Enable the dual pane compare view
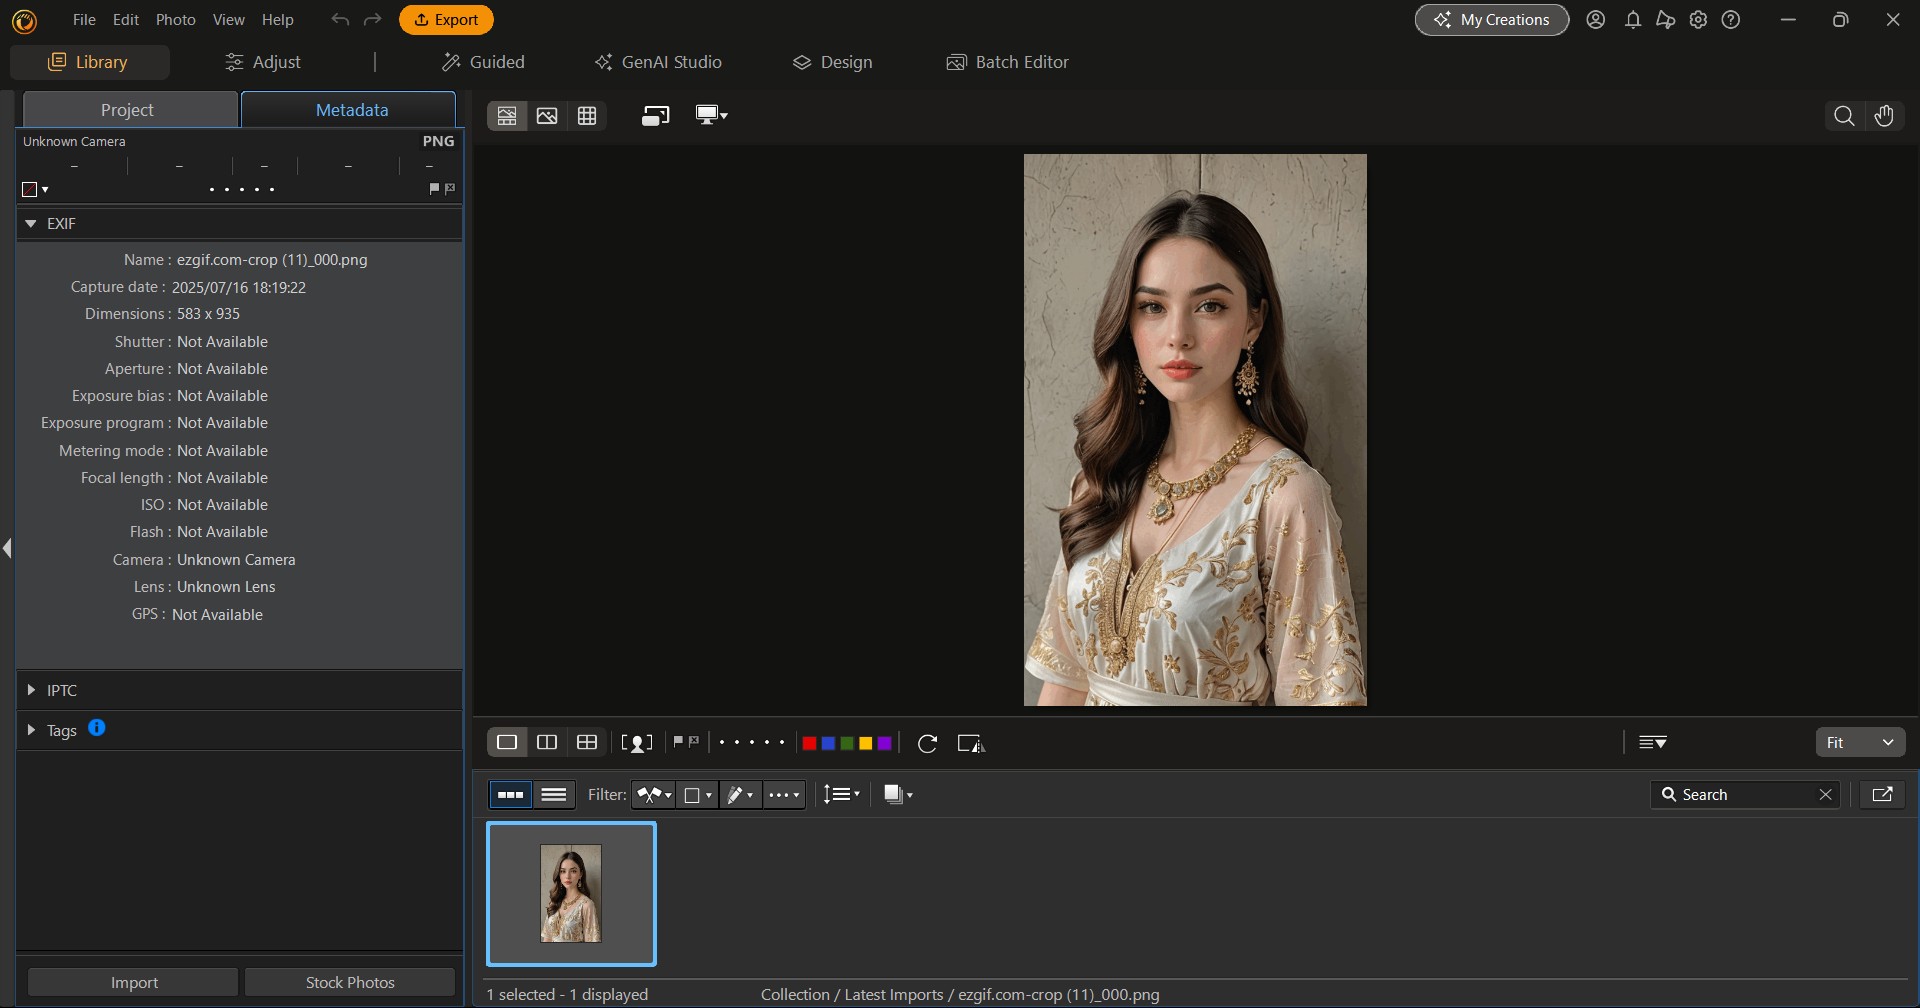 (x=546, y=742)
